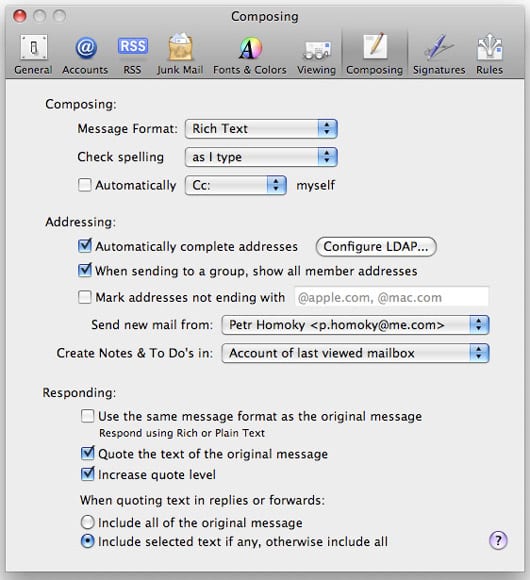Open the Signatures preferences icon

(x=439, y=54)
